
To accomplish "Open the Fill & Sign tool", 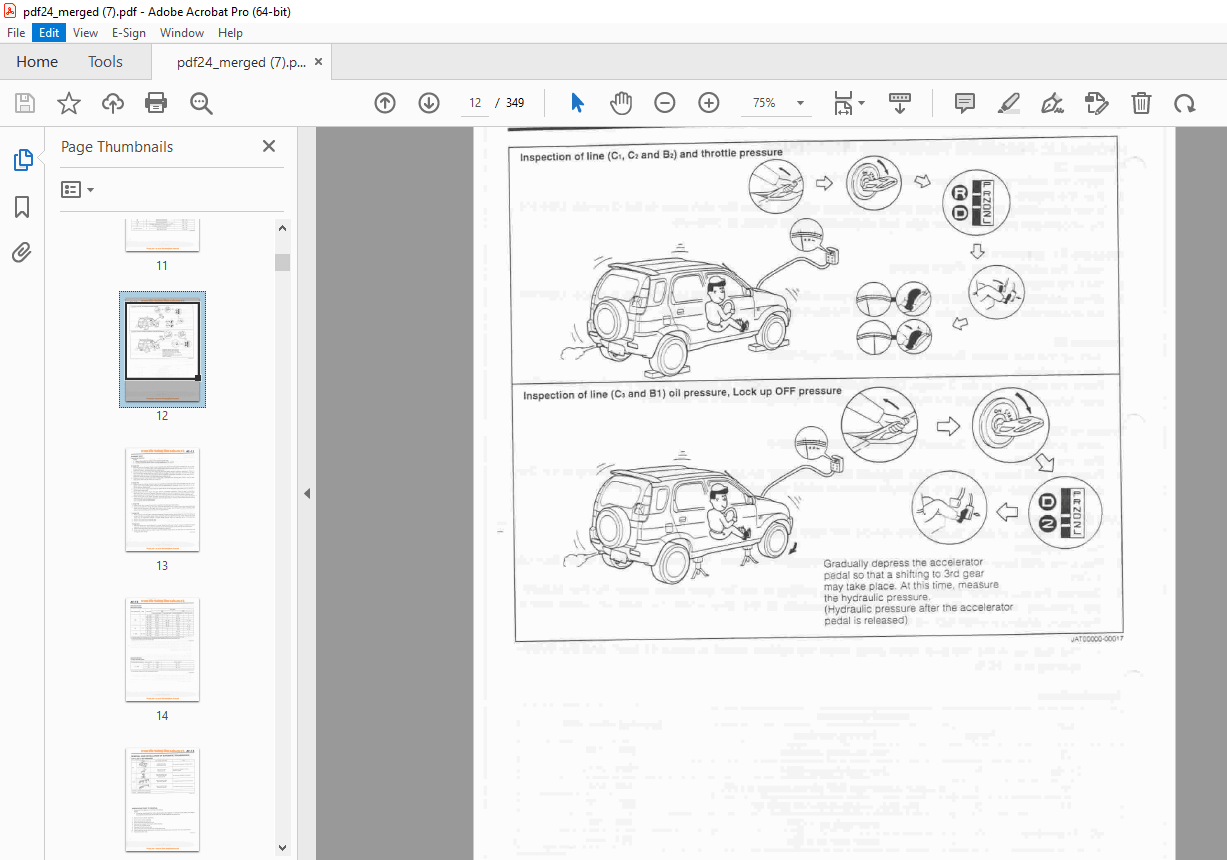I will pos(1051,102).
